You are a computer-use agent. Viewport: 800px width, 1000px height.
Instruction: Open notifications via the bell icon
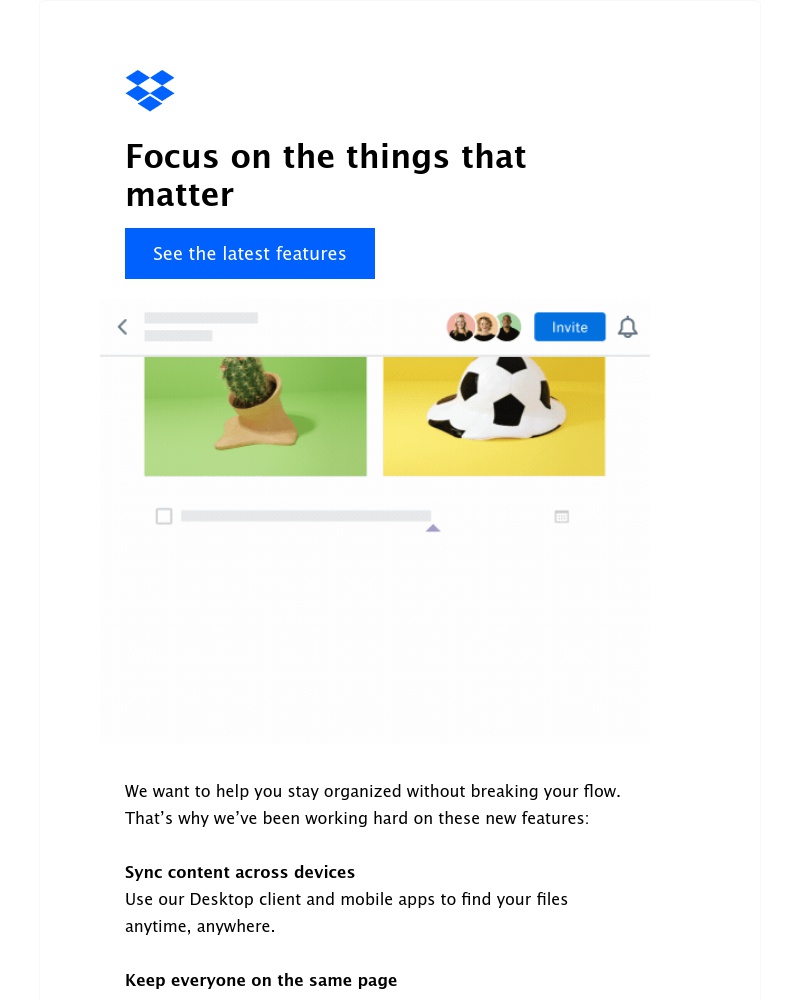click(x=628, y=326)
